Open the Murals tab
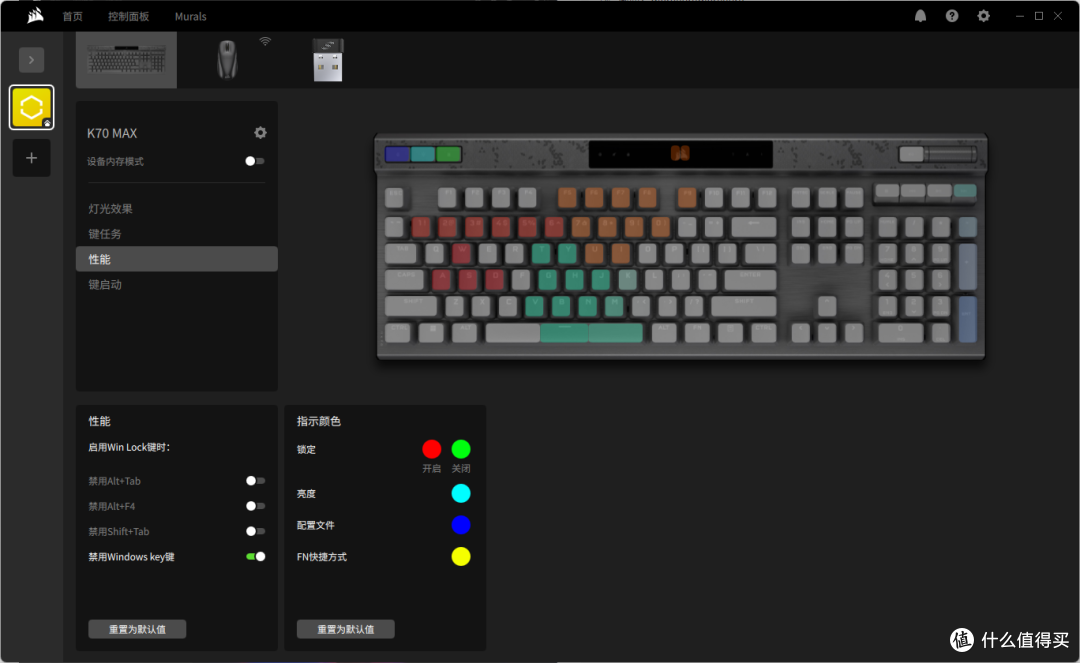 pos(190,16)
